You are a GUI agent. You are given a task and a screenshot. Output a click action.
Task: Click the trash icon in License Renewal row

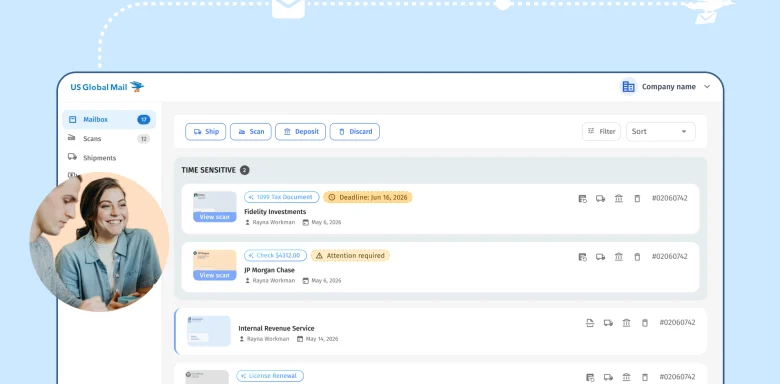[x=645, y=377]
